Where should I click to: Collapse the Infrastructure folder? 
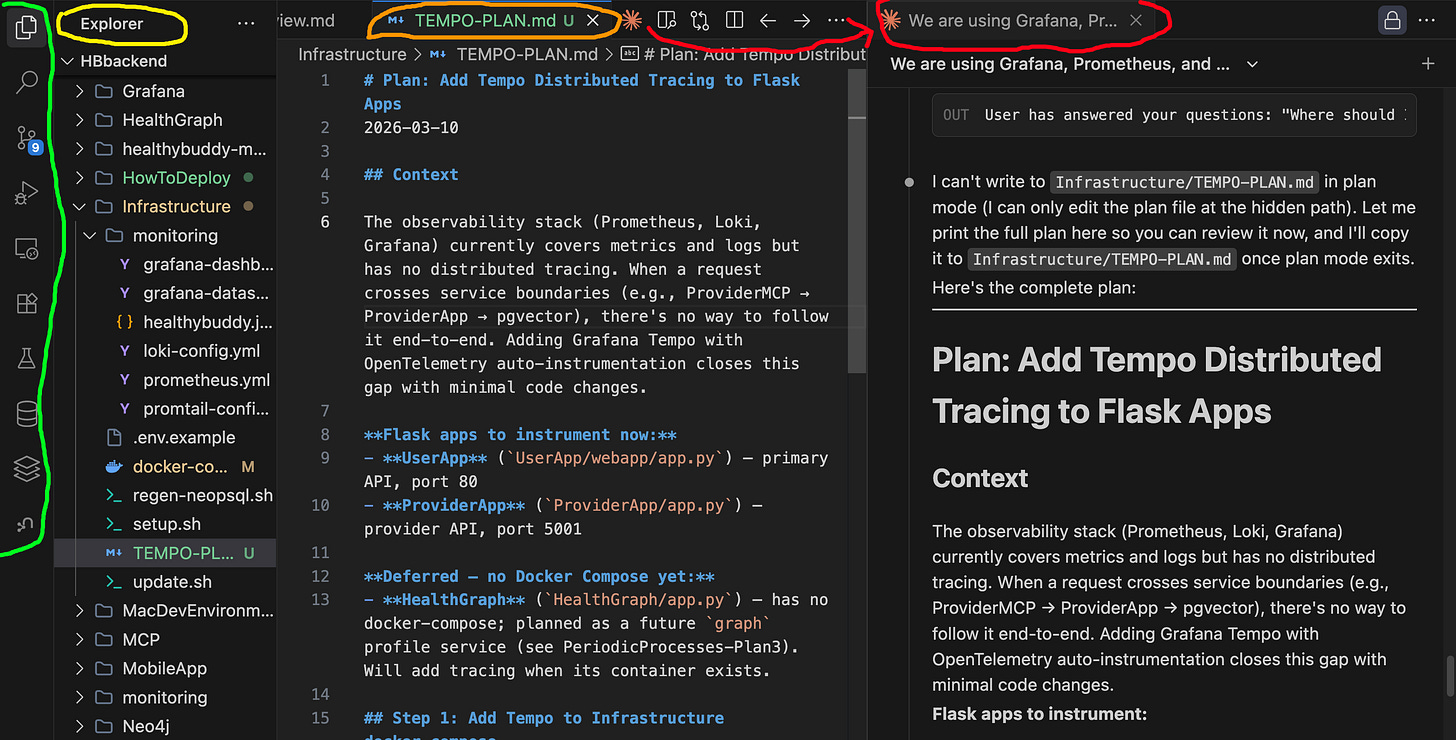81,207
